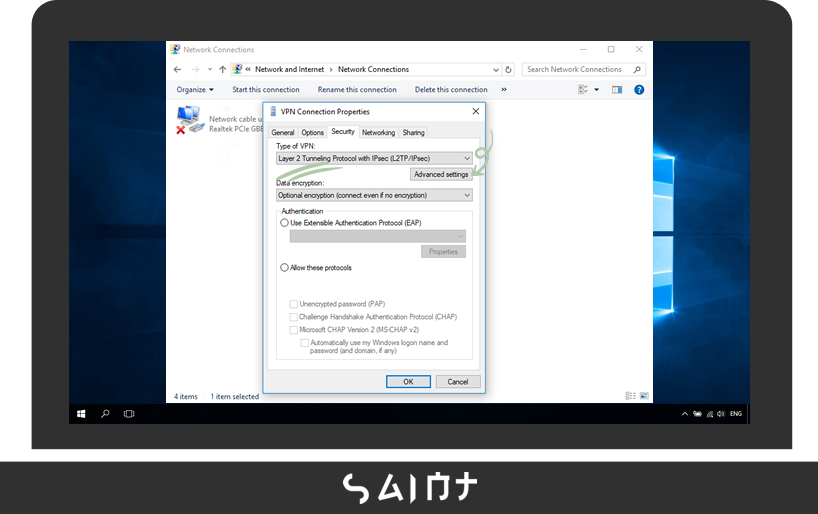818x514 pixels.
Task: Open the Options tab
Action: click(313, 132)
